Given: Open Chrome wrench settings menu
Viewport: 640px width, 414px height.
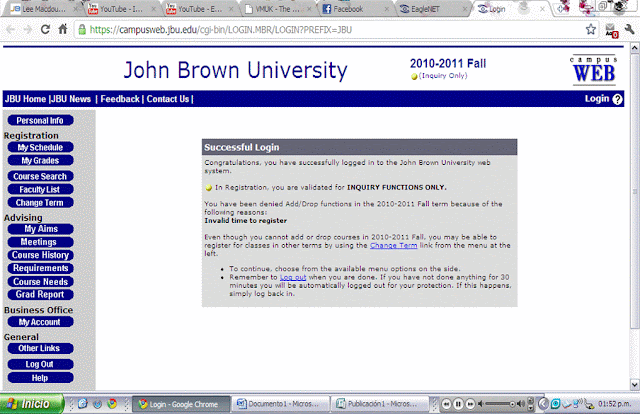Looking at the screenshot, I should (x=629, y=29).
